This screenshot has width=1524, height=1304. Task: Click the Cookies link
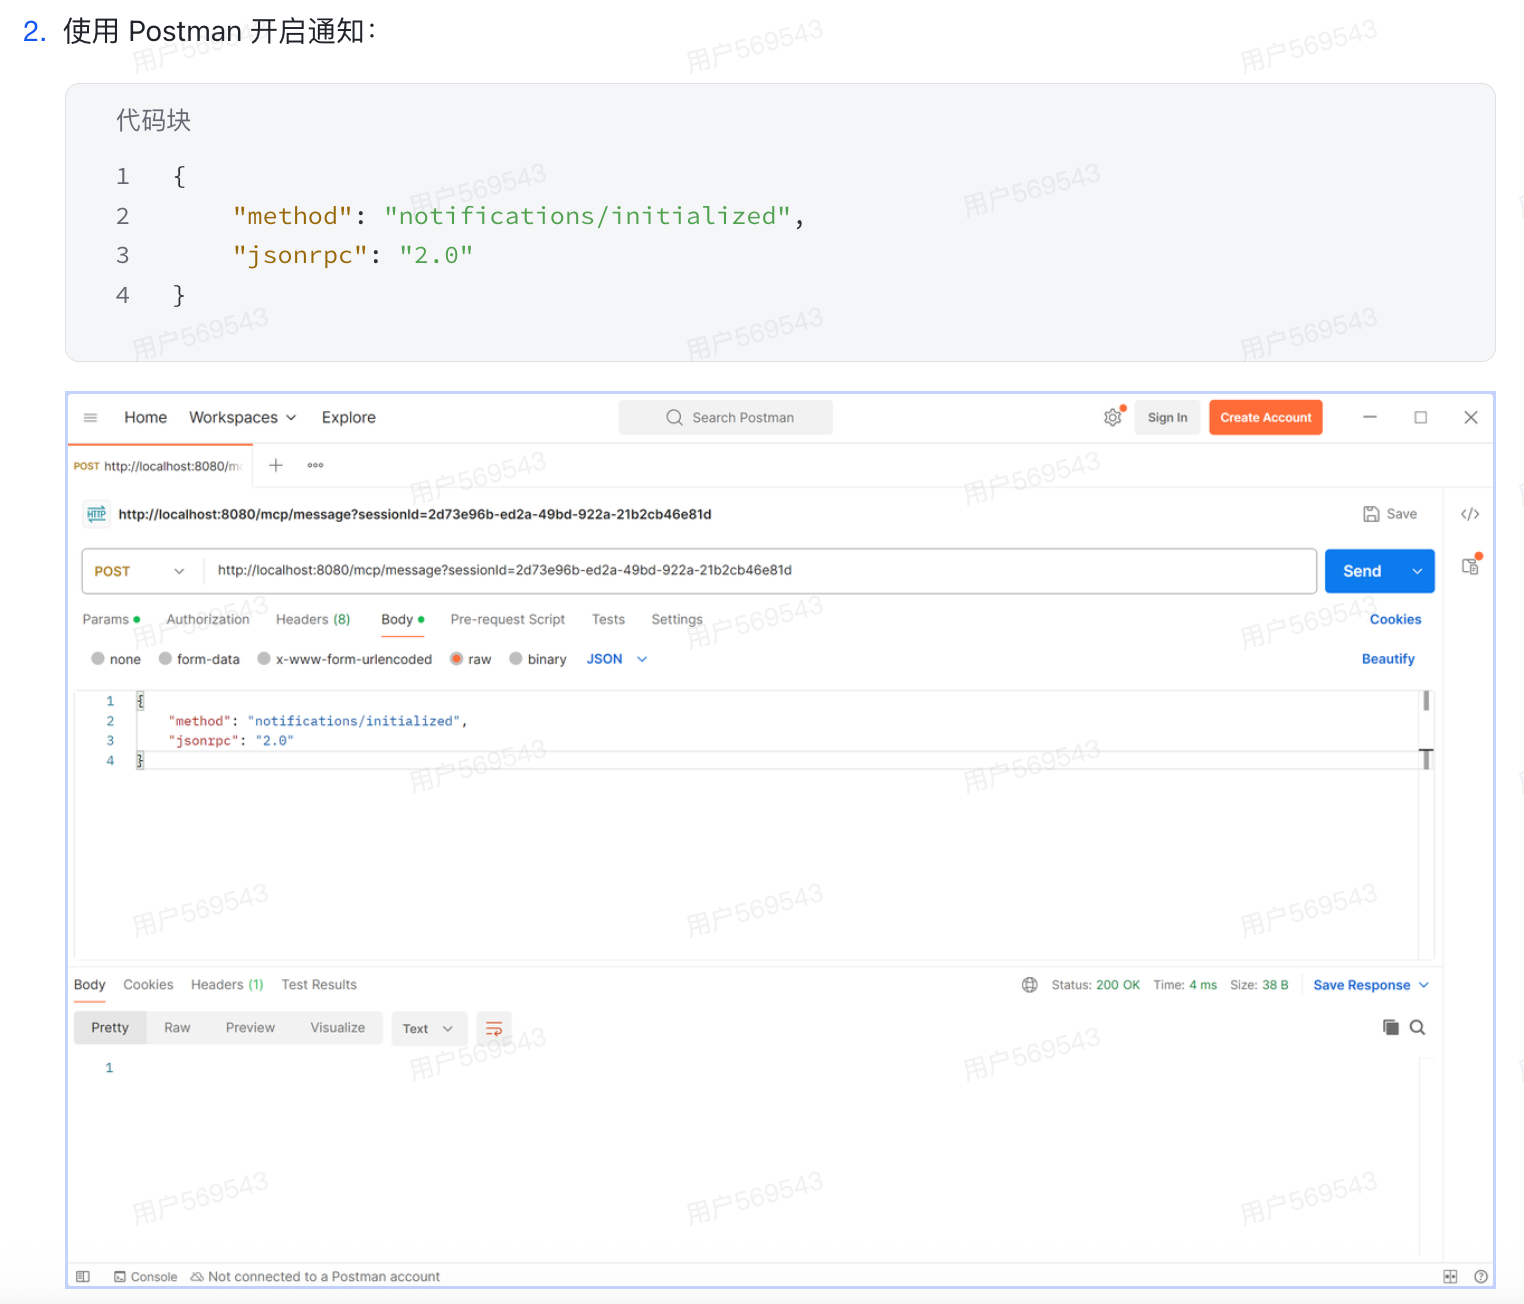click(1395, 620)
